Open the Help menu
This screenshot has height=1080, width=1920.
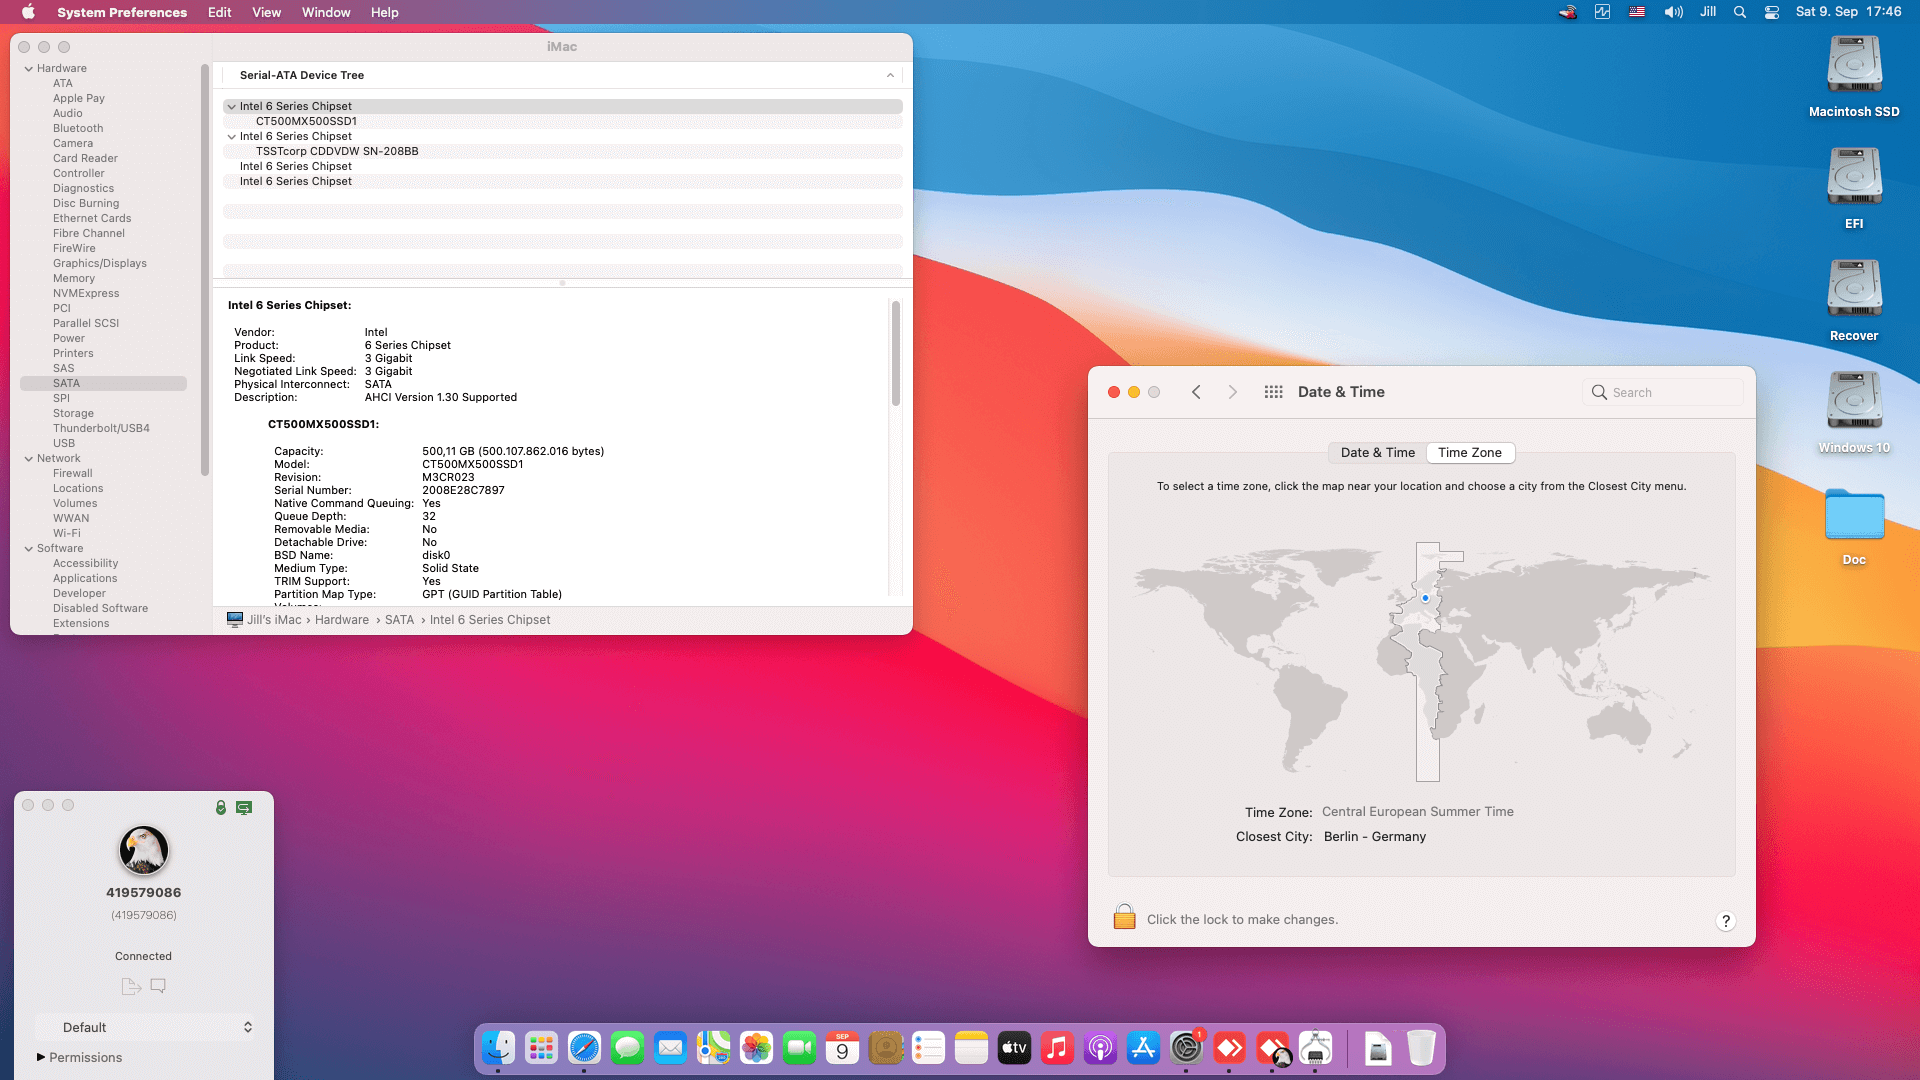384,12
